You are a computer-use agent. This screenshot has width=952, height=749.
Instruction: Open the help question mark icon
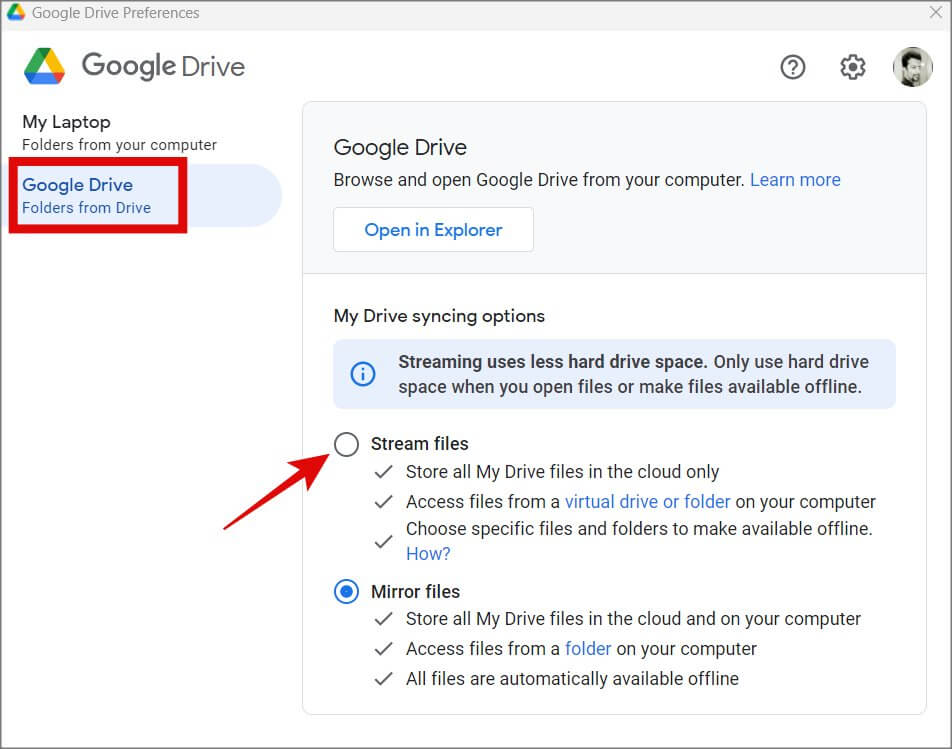(792, 67)
